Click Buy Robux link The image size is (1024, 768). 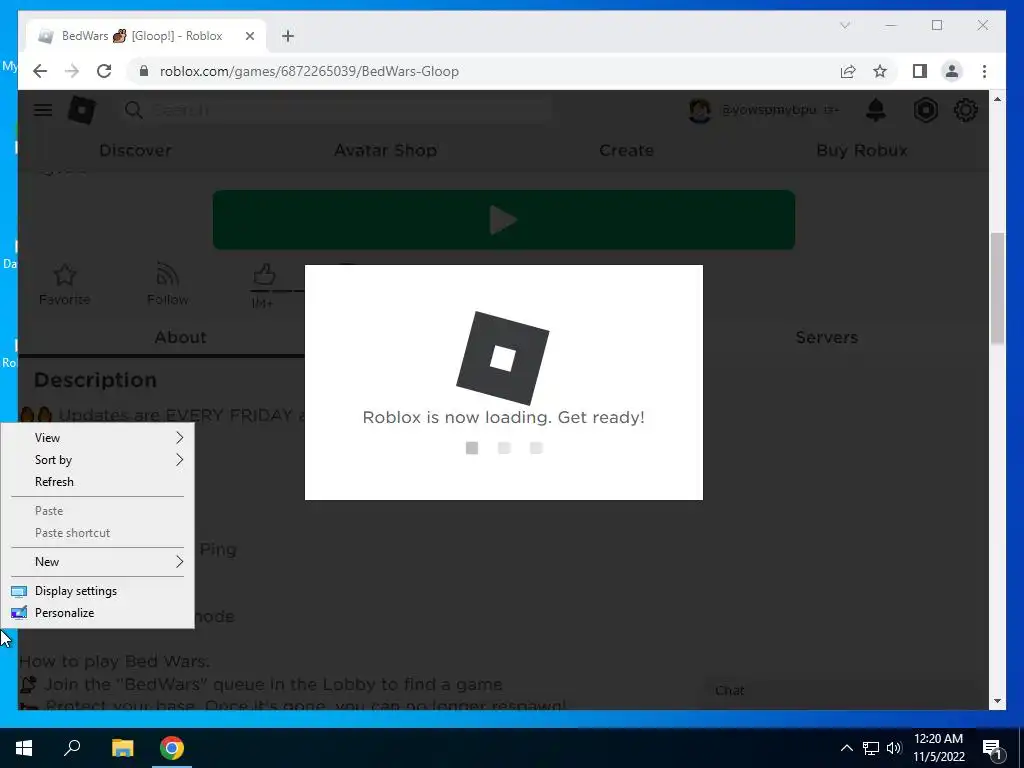click(x=861, y=150)
